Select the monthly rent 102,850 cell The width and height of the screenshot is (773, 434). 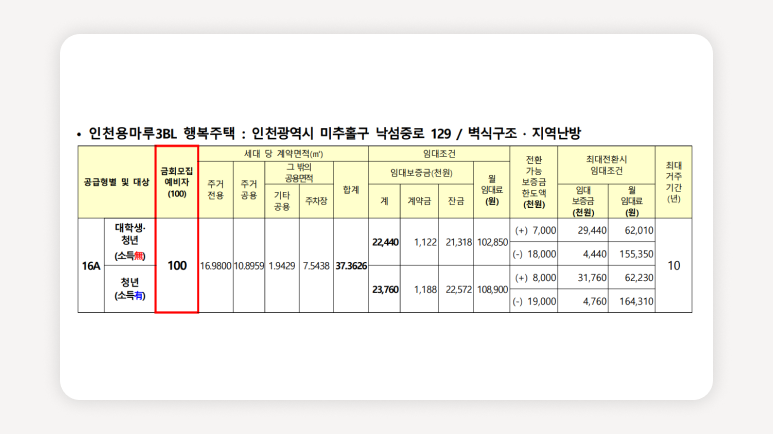[491, 242]
